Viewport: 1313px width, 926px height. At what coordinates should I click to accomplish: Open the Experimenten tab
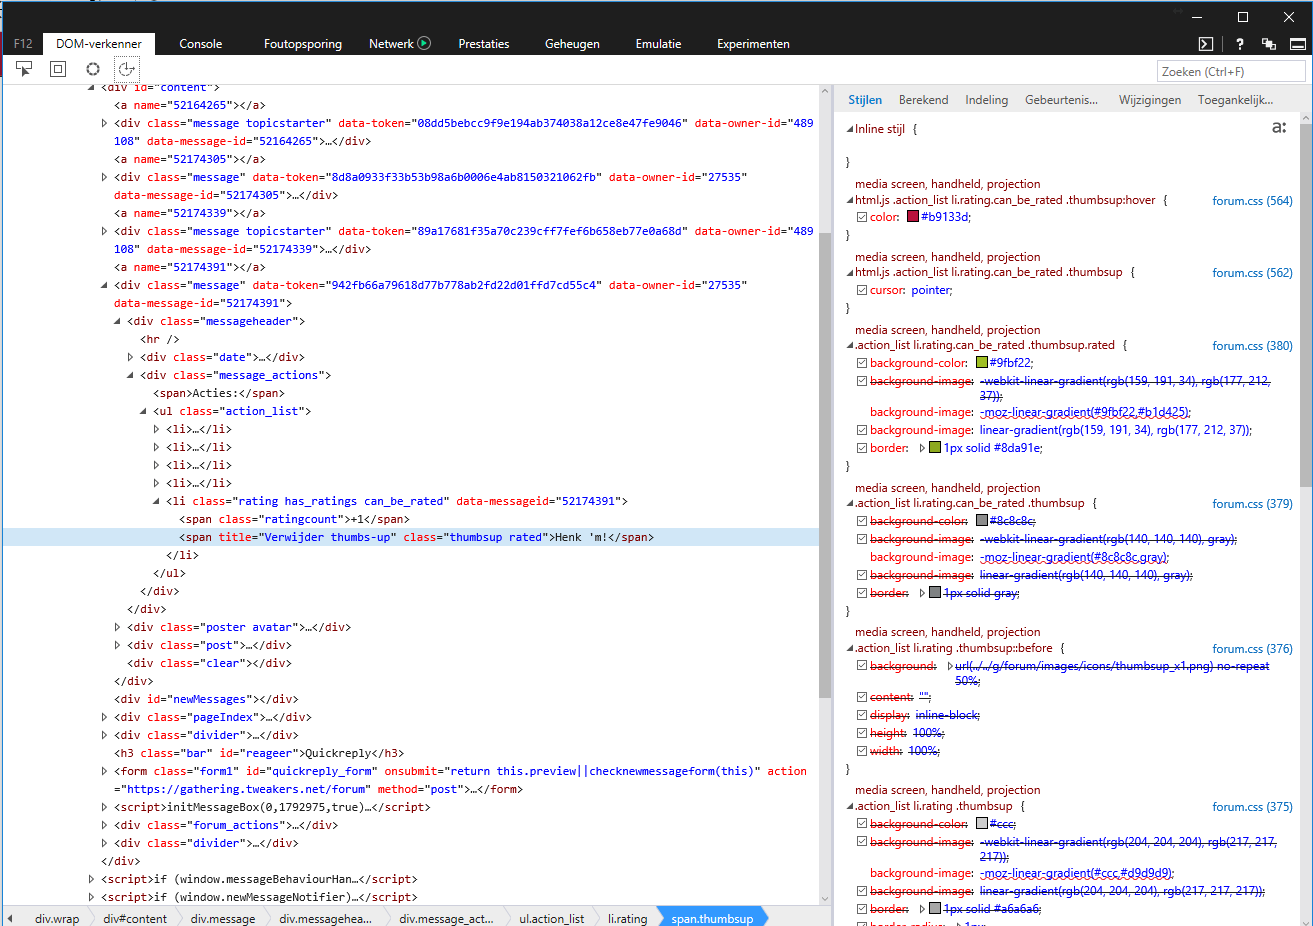click(x=753, y=44)
